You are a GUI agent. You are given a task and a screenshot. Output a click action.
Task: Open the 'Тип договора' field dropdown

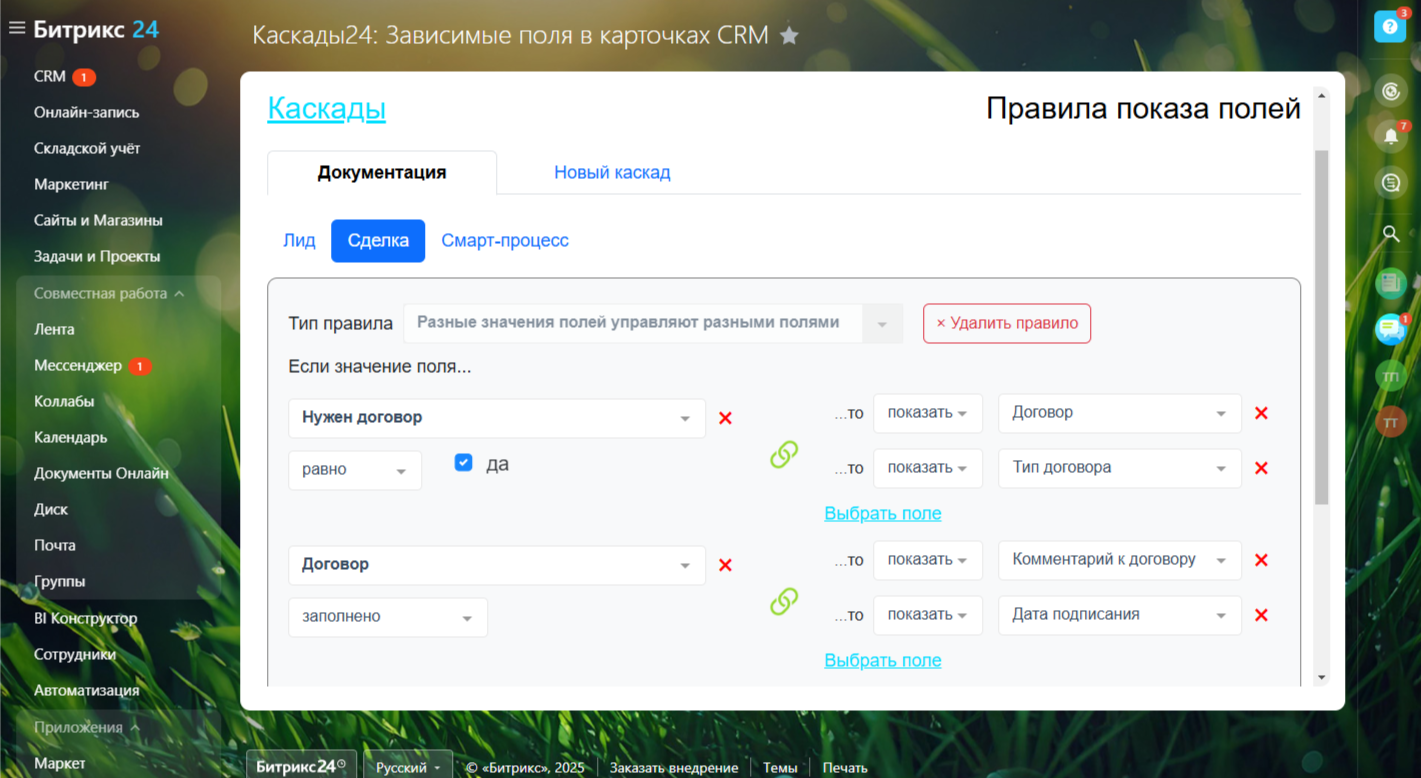(x=1120, y=468)
